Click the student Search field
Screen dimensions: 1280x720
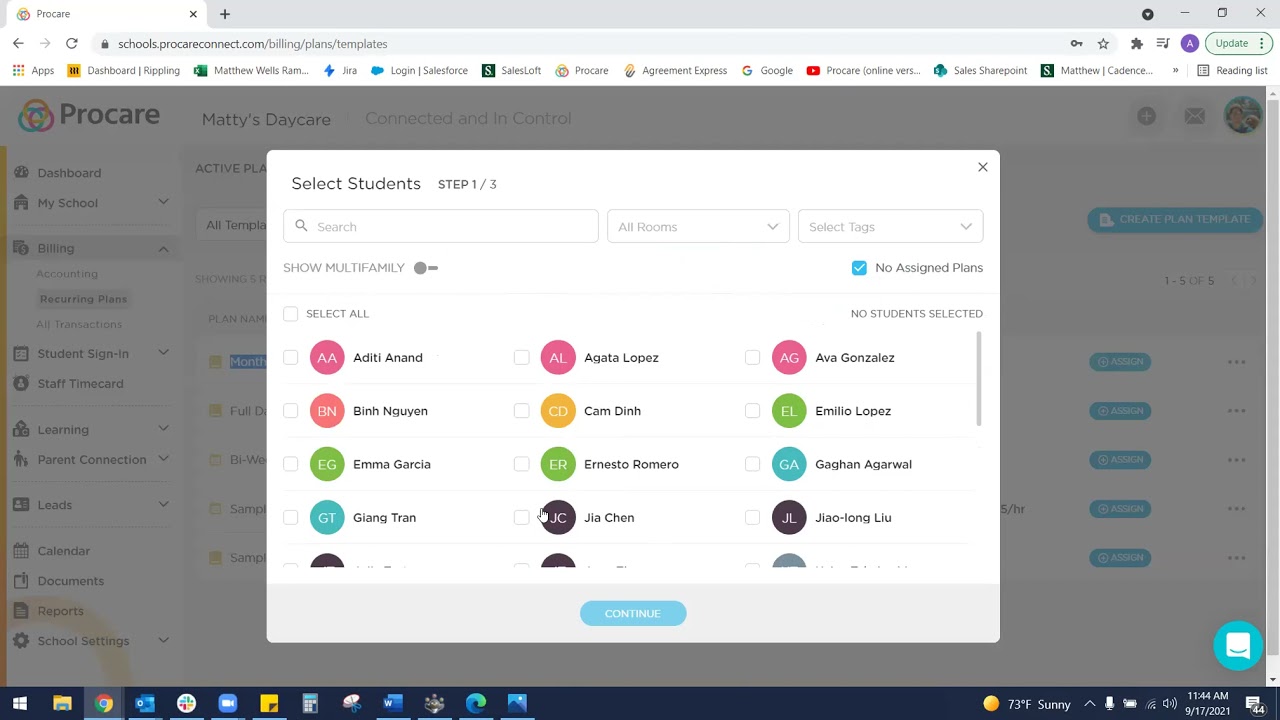click(x=441, y=226)
